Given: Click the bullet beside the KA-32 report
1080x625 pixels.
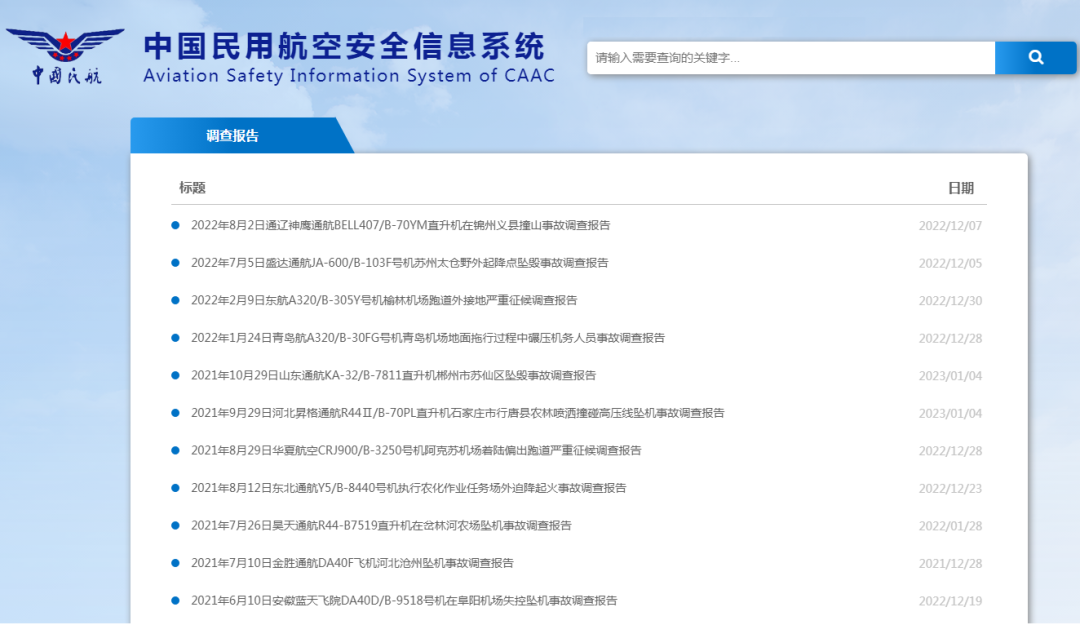Looking at the screenshot, I should (x=176, y=376).
